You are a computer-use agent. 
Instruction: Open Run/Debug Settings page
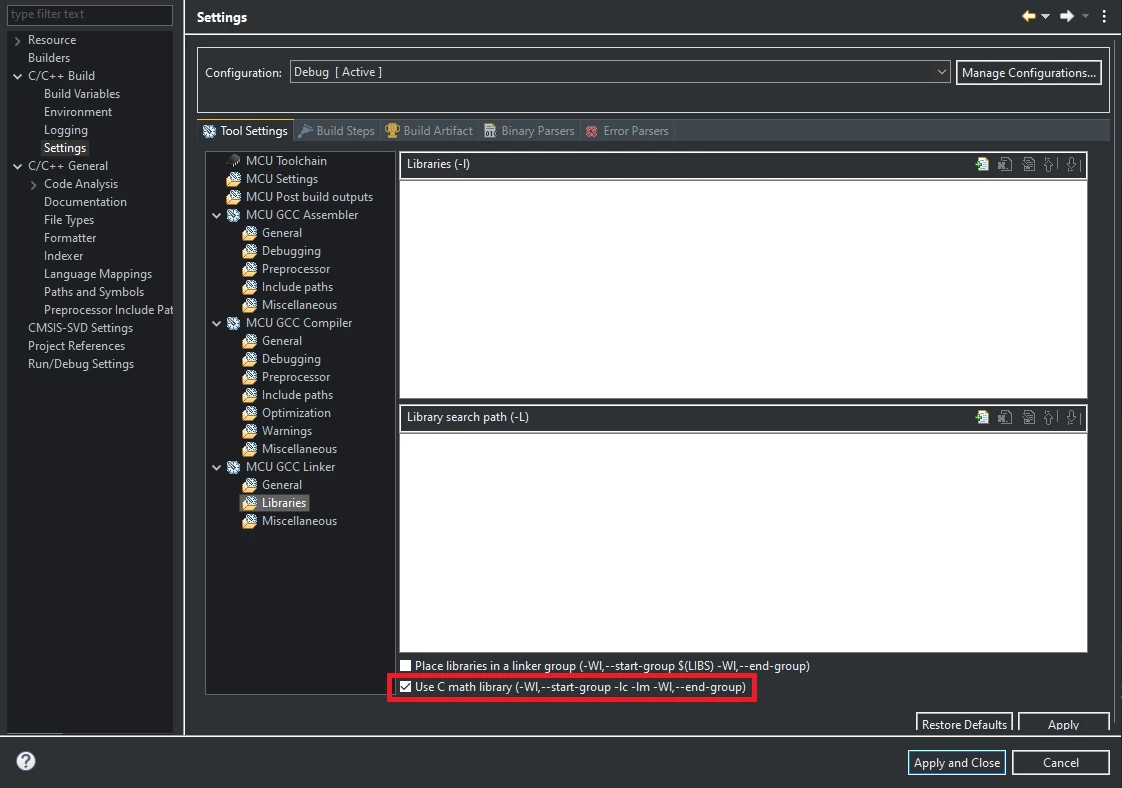tap(81, 364)
